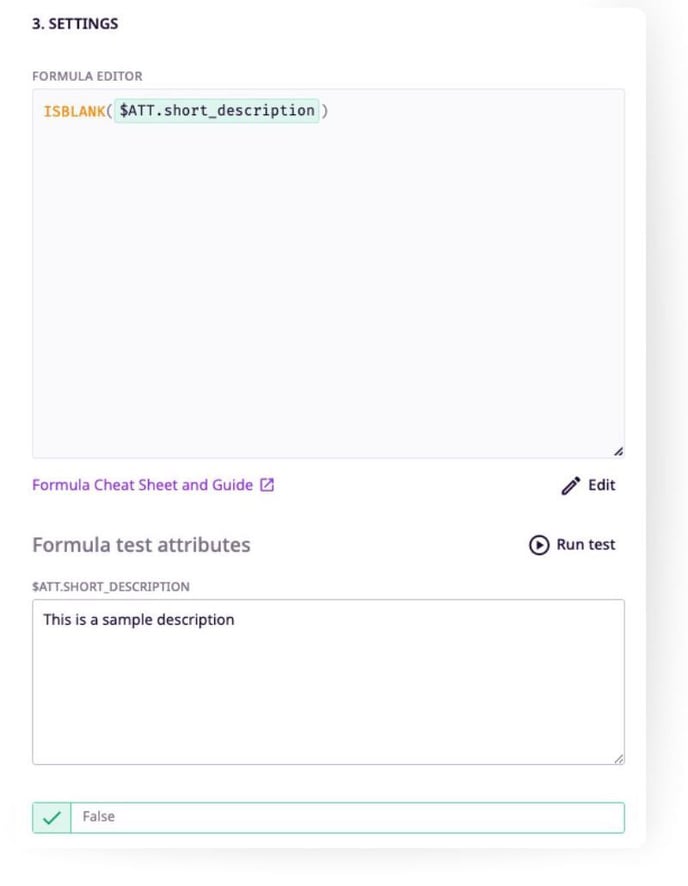This screenshot has width=688, height=886.
Task: Click the "This is a sample description" text
Action: click(138, 620)
